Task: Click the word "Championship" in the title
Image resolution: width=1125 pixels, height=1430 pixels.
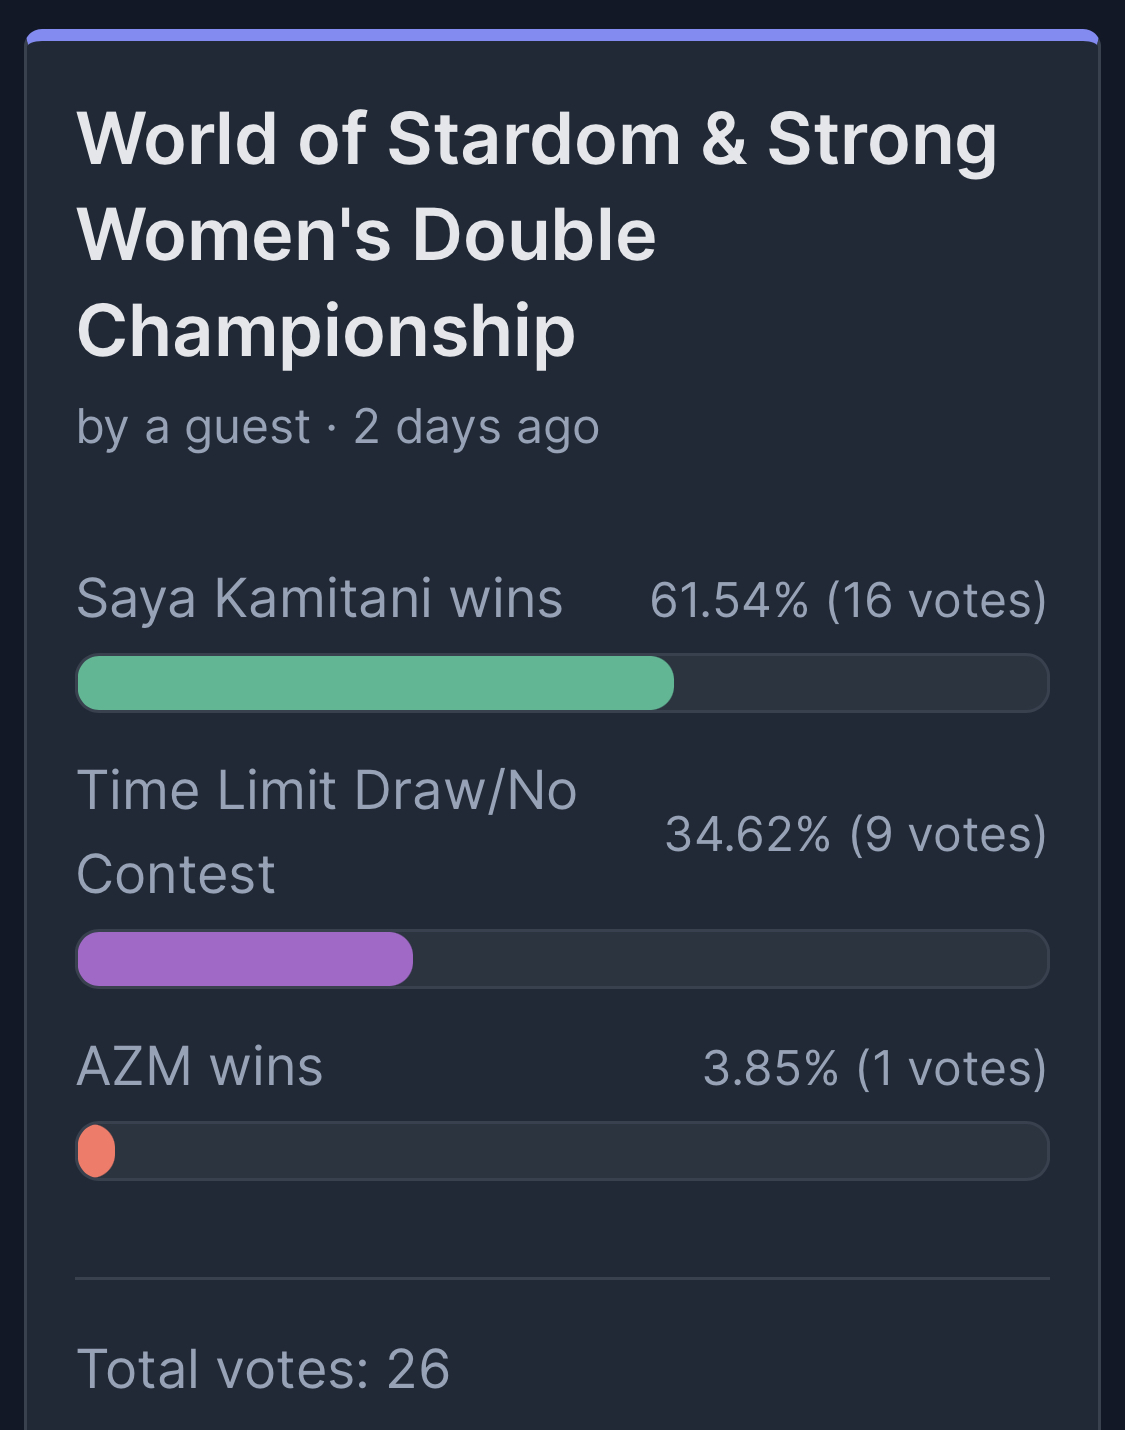Action: [x=326, y=331]
